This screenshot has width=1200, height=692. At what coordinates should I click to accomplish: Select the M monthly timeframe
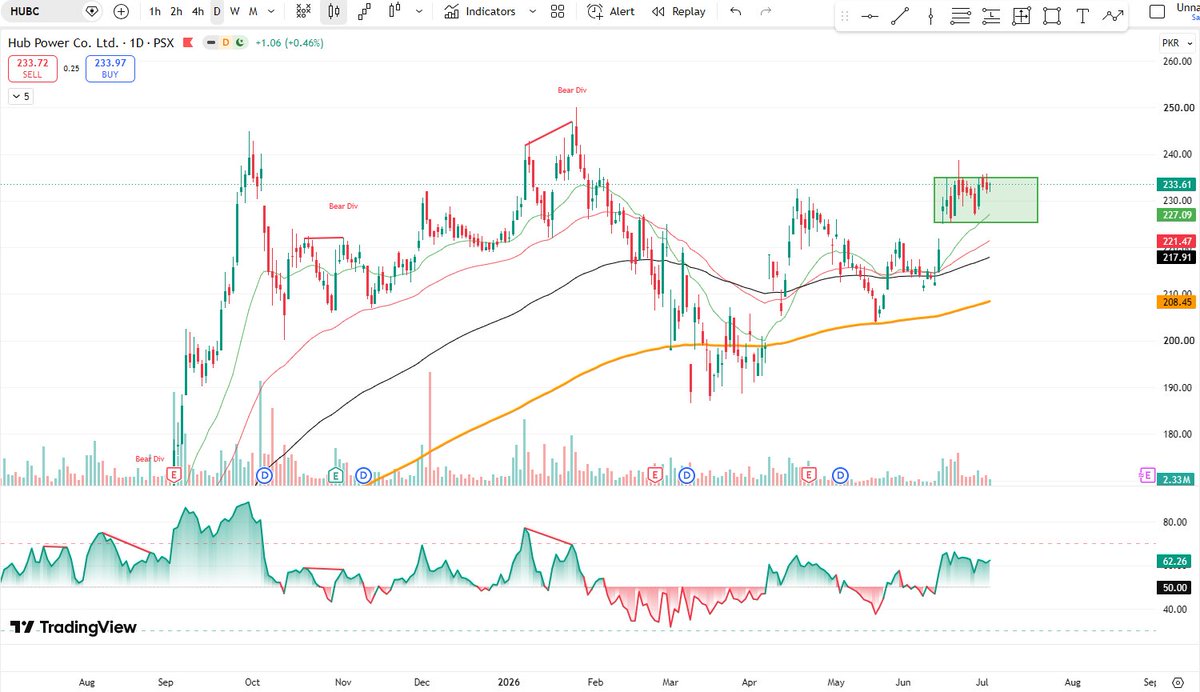point(253,11)
